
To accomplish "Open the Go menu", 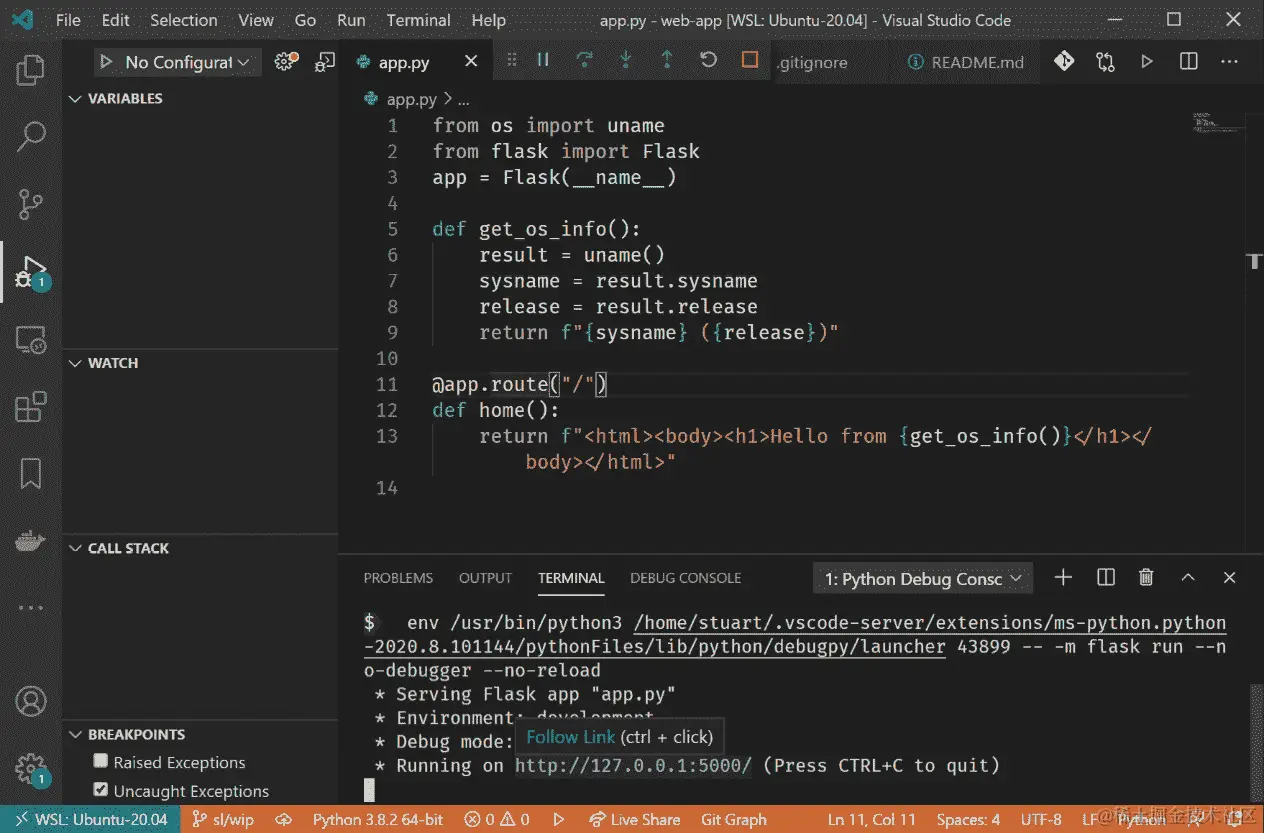I will click(305, 20).
